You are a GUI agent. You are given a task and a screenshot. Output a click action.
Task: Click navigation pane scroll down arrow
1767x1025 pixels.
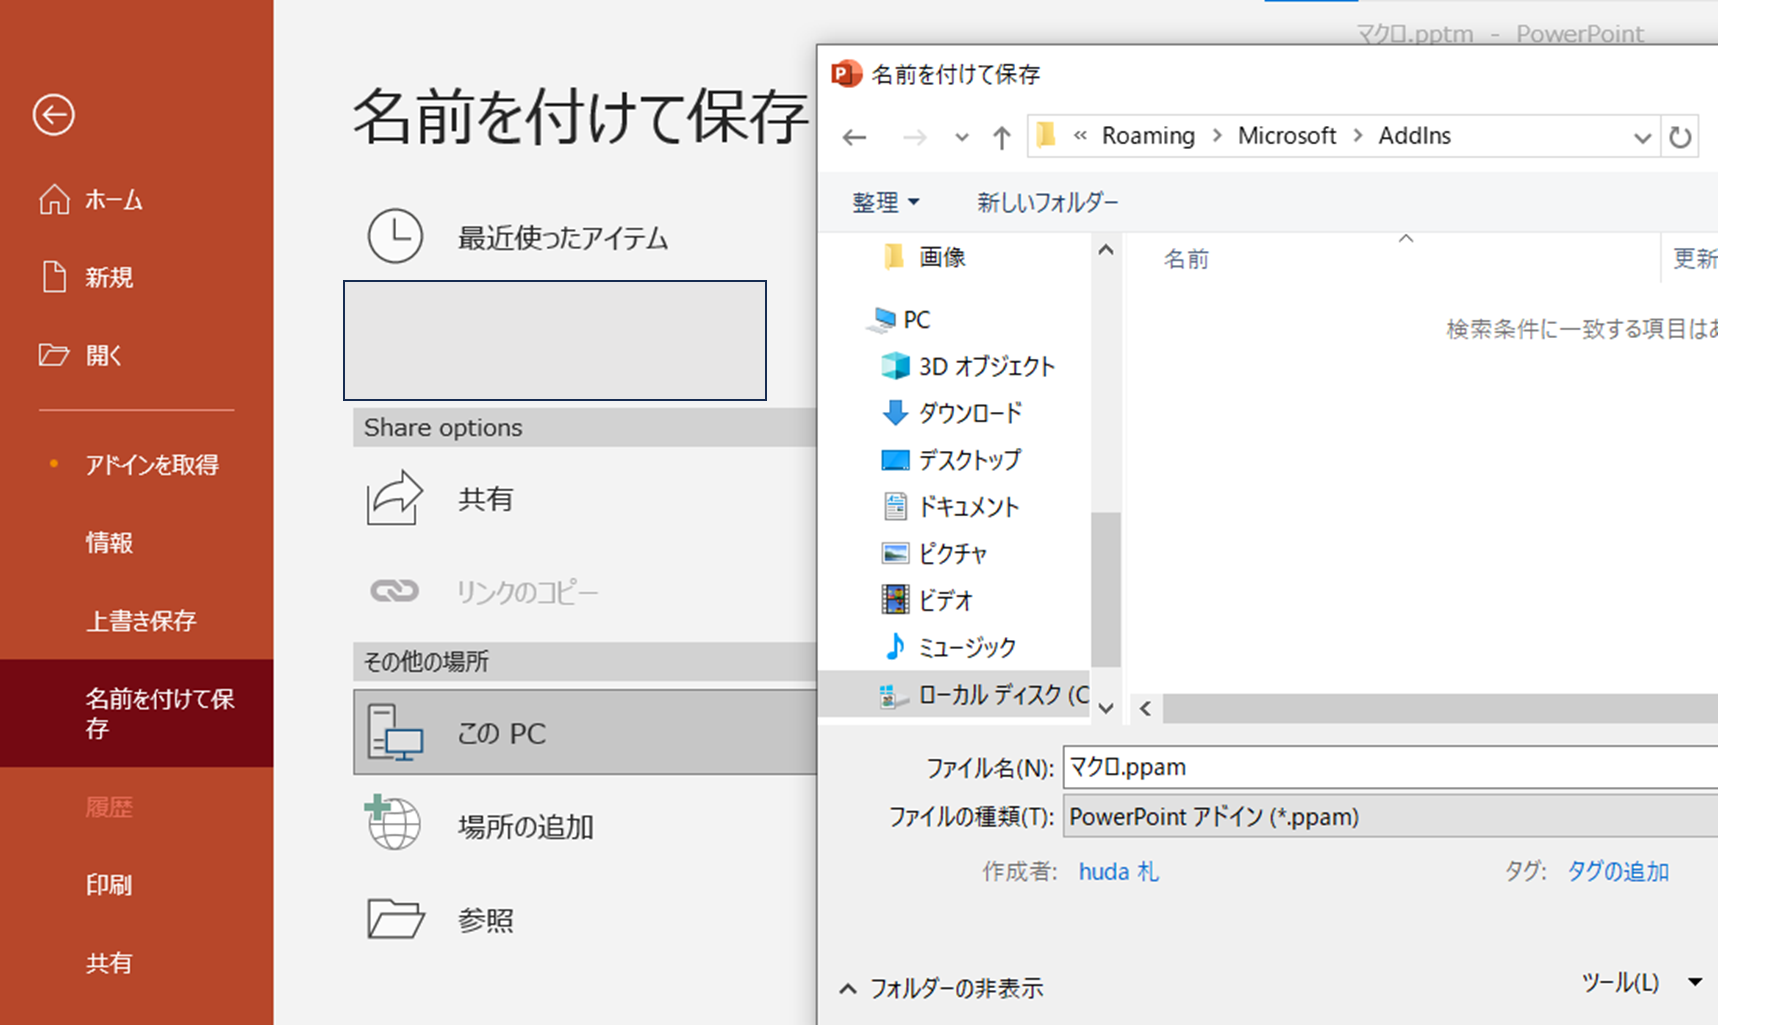1105,708
